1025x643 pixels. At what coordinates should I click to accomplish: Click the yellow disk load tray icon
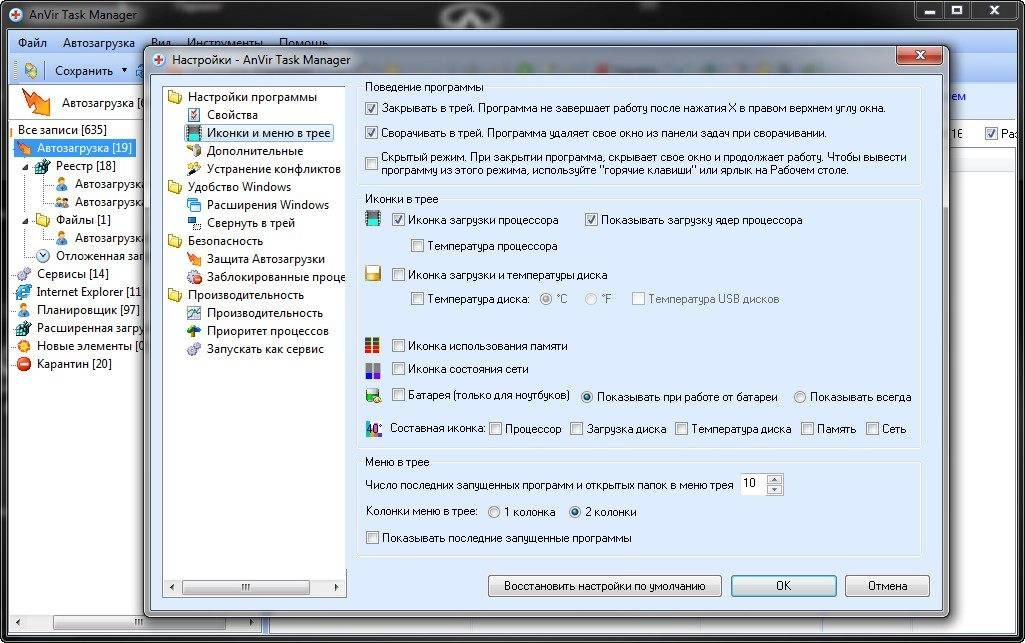[373, 274]
